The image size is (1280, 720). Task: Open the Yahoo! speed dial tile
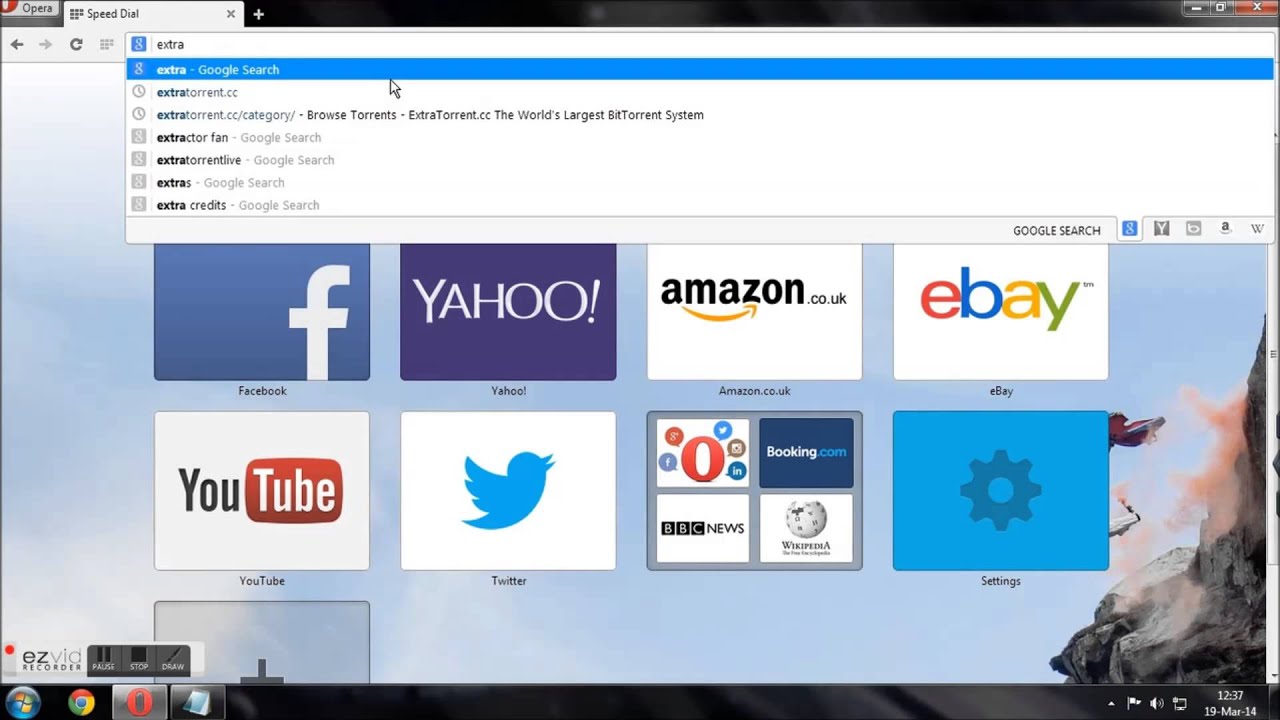[508, 311]
